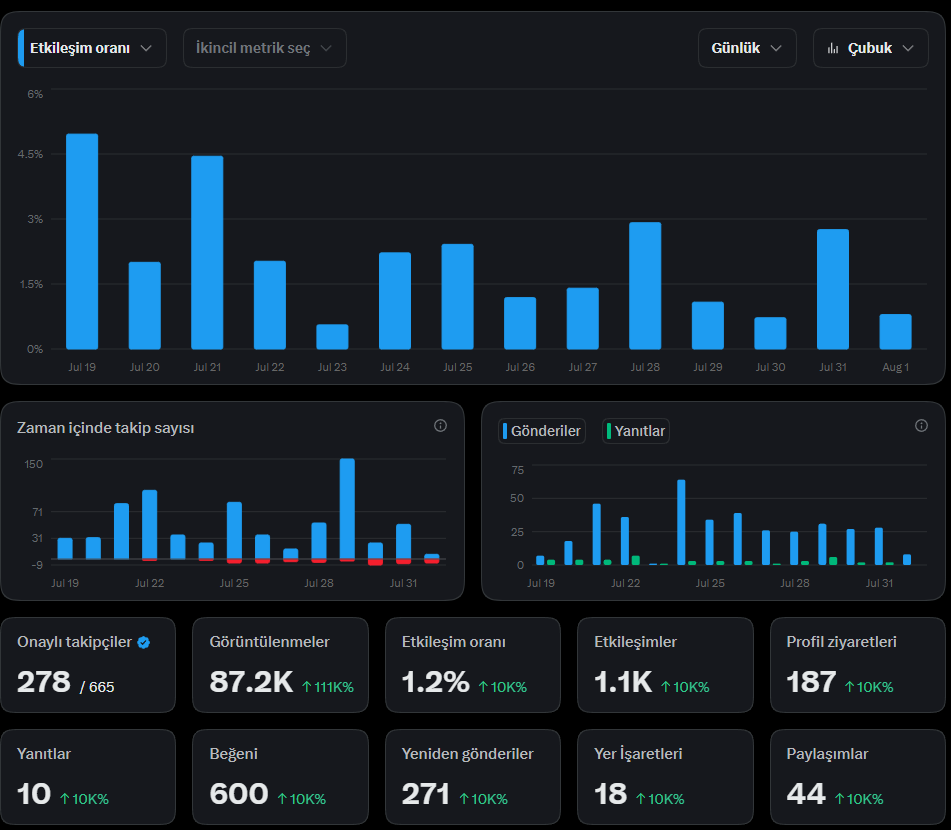Screen dimensions: 951x830
Task: Toggle the Yanıtlar legend filter
Action: 636,431
